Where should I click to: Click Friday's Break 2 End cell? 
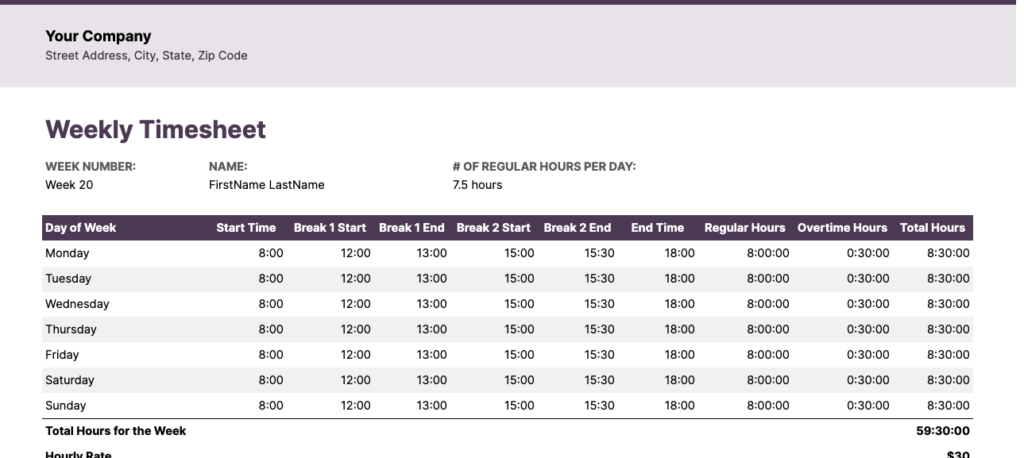(x=599, y=355)
